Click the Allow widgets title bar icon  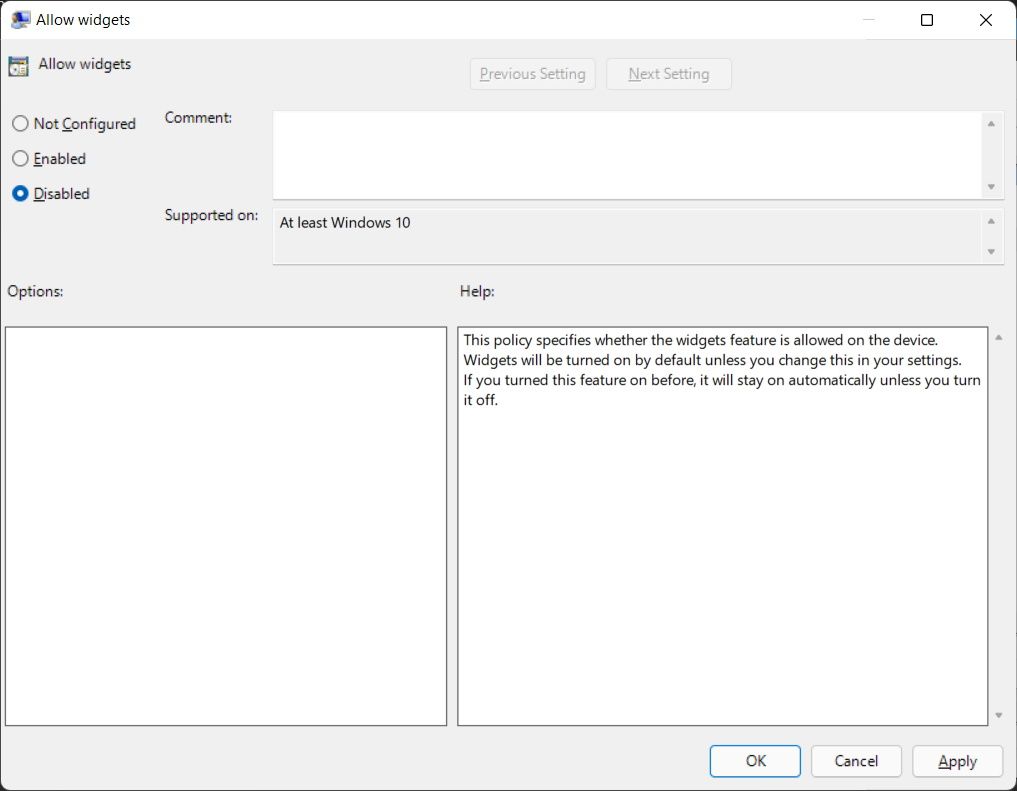pos(19,20)
